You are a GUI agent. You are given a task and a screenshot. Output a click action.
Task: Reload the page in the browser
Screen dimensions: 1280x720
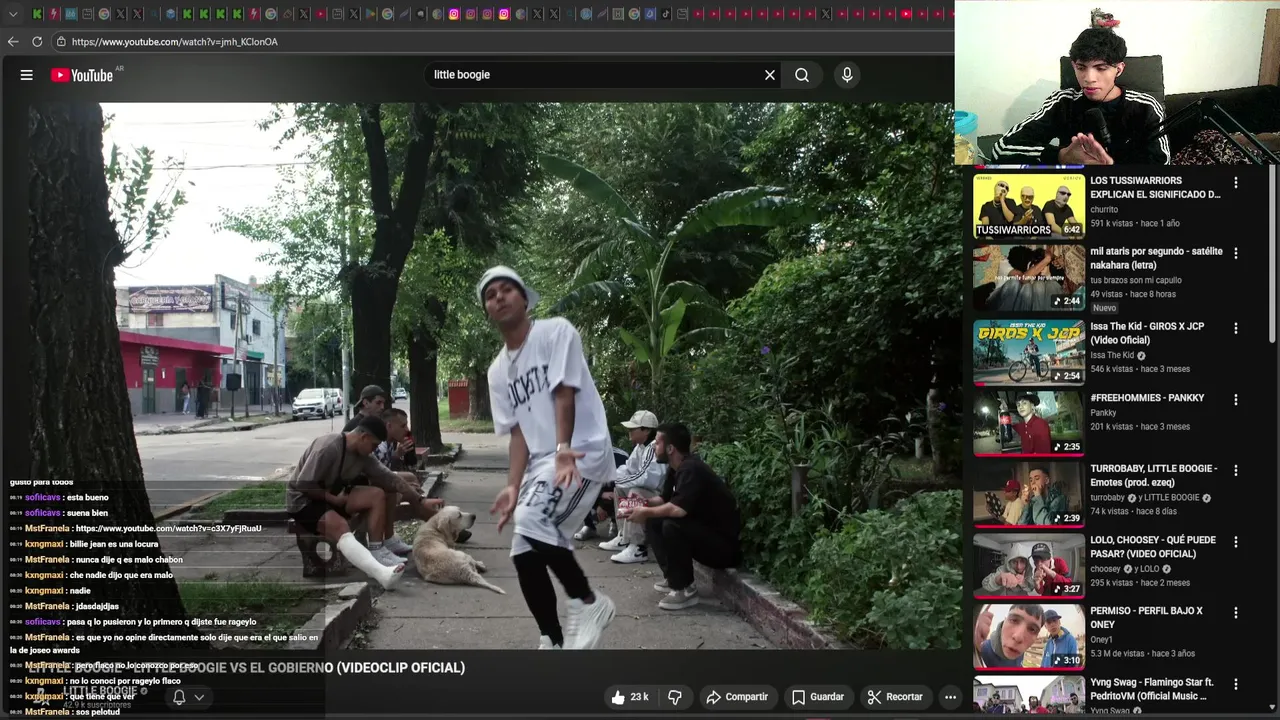point(37,42)
